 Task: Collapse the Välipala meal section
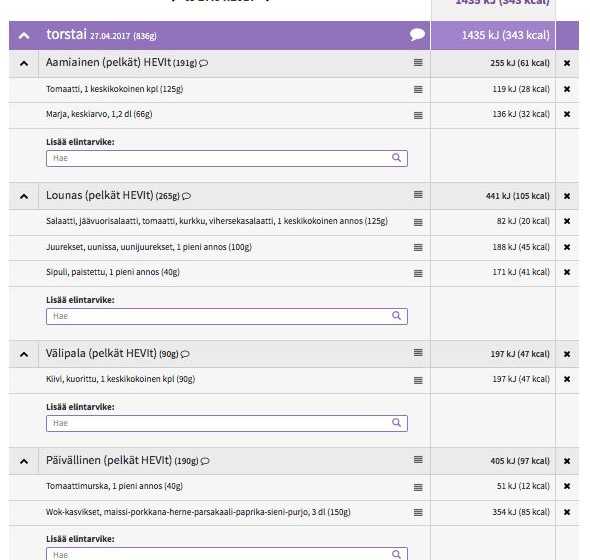[24, 354]
